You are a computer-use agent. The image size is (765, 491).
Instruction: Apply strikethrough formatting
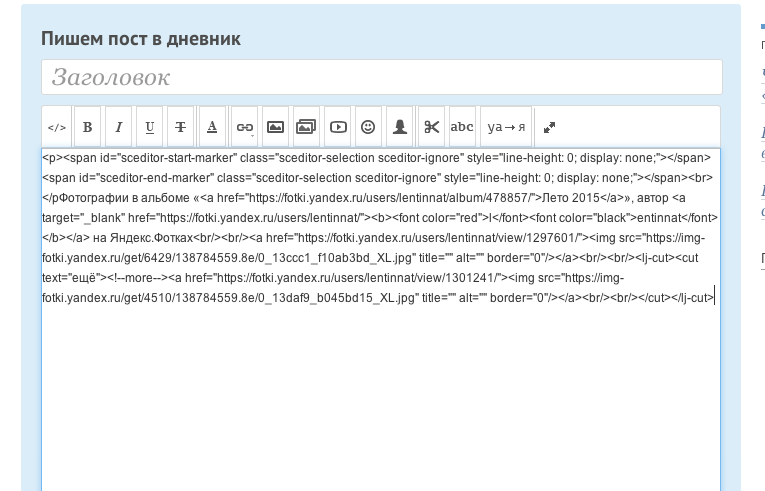(181, 127)
